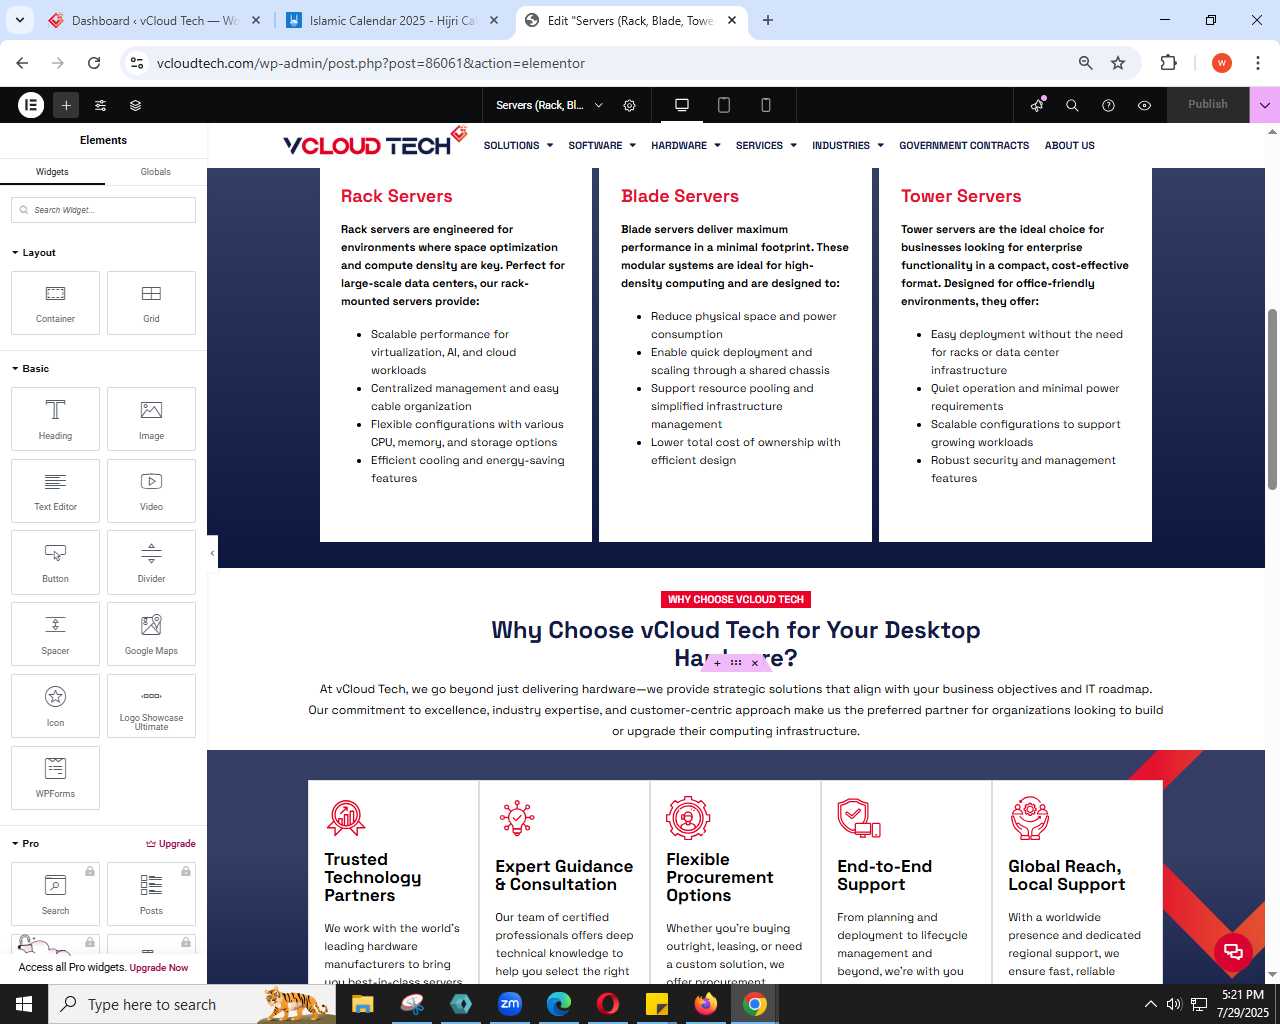Screen dimensions: 1280x1024
Task: Open Chrome extensions puzzle icon
Action: (x=1168, y=63)
